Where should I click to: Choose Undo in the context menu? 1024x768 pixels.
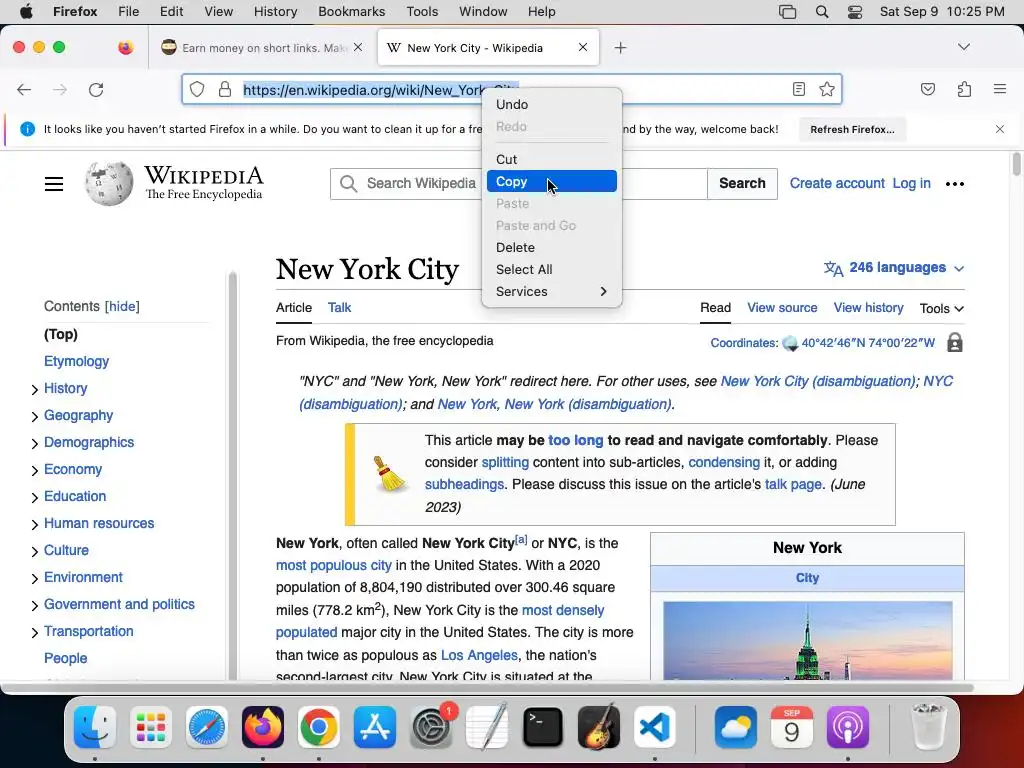pos(552,104)
